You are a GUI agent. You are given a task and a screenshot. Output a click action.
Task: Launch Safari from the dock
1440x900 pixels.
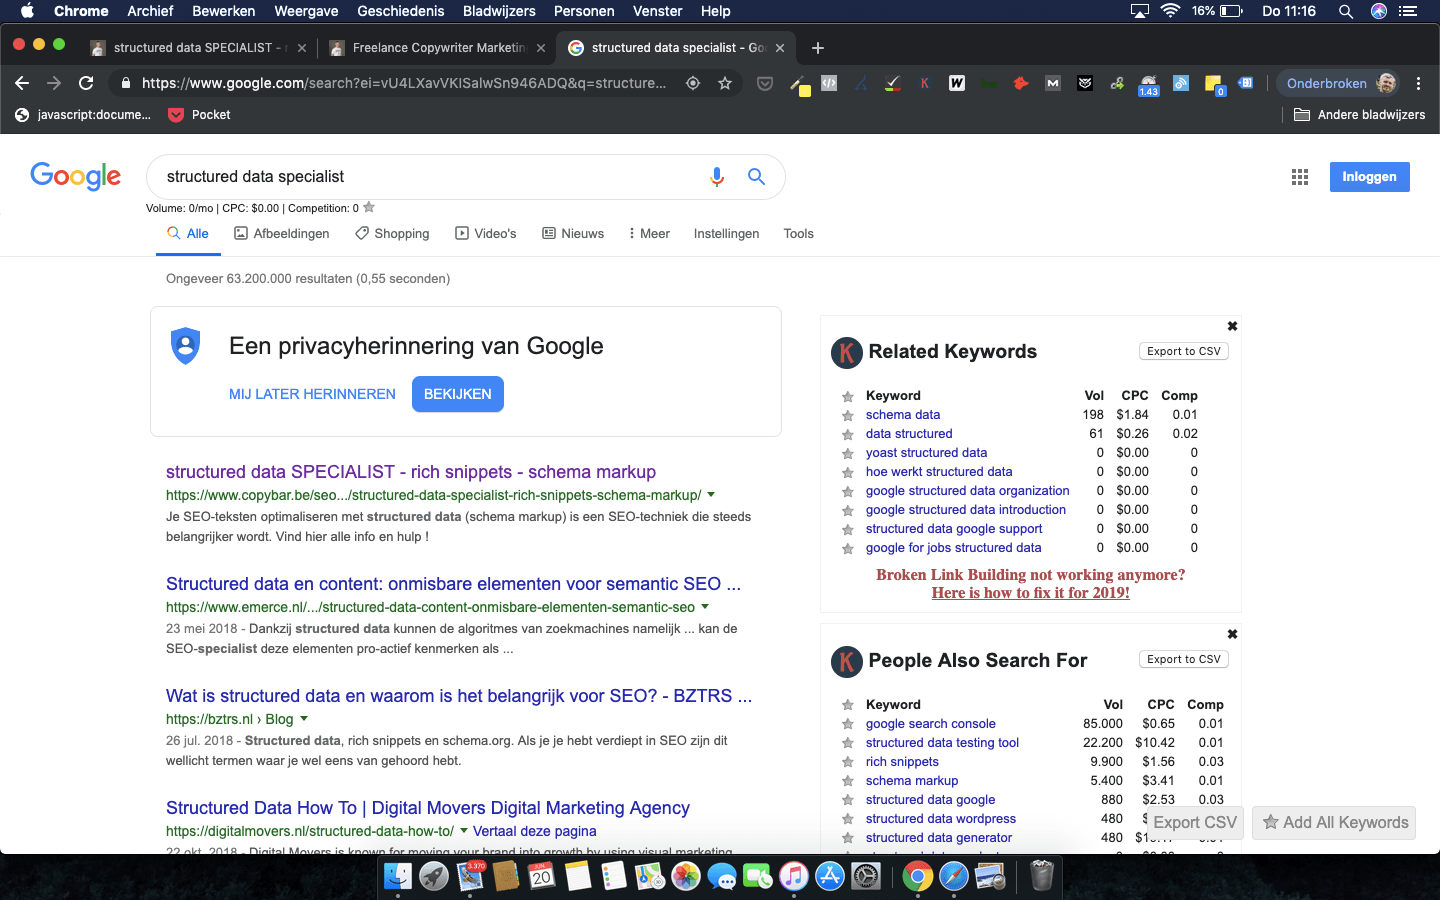(954, 877)
